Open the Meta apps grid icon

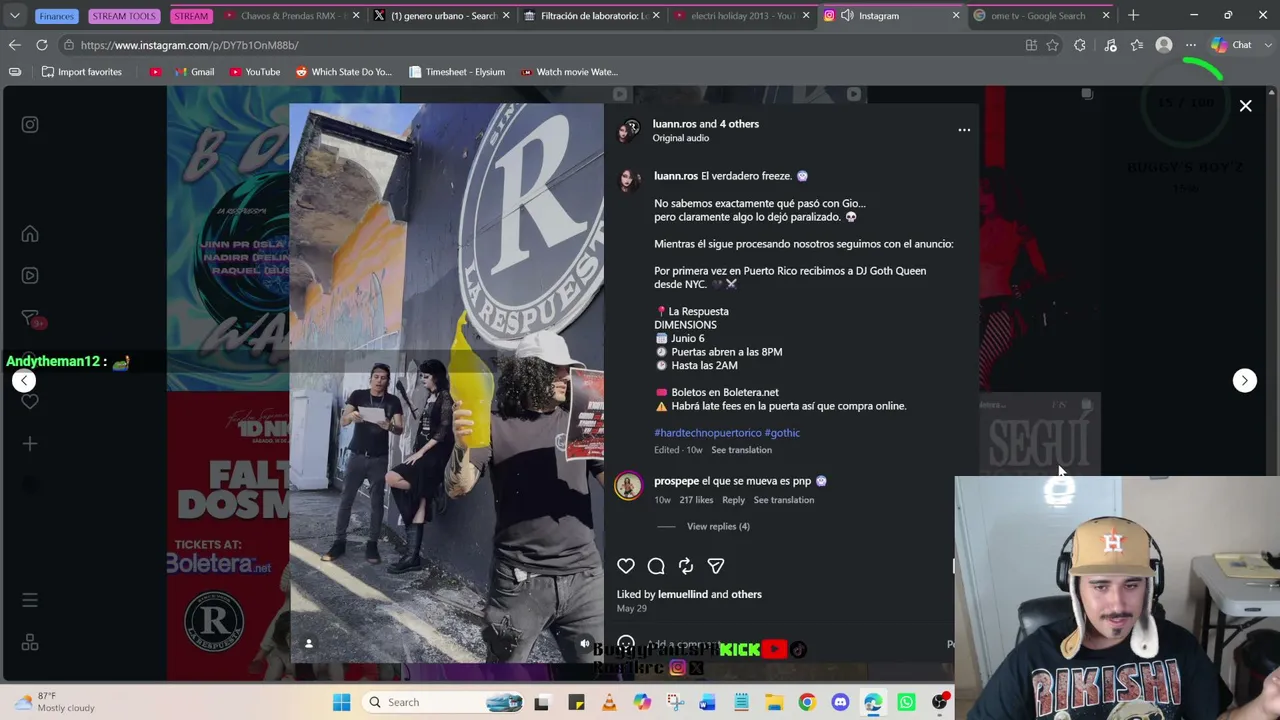(x=30, y=642)
